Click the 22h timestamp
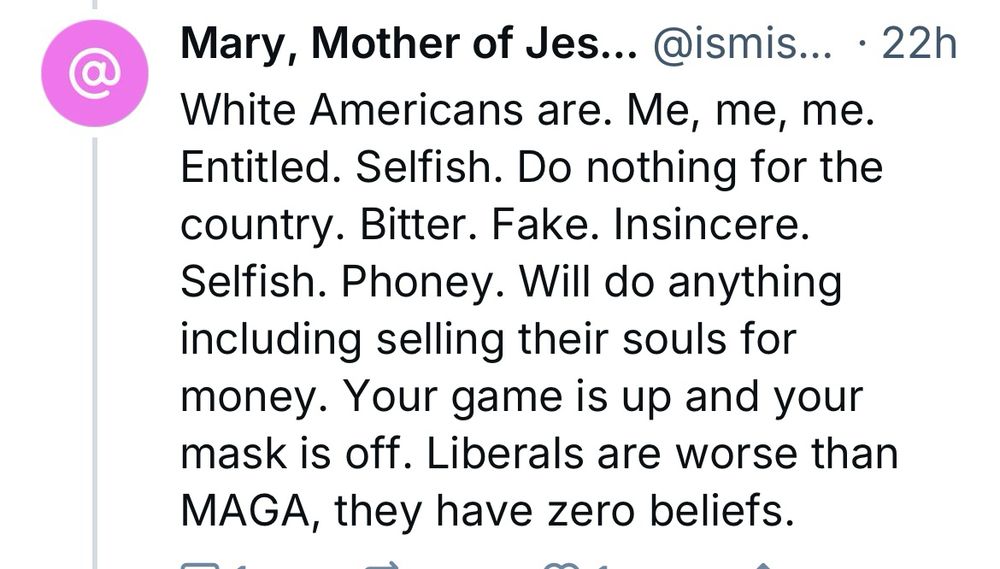 [919, 44]
